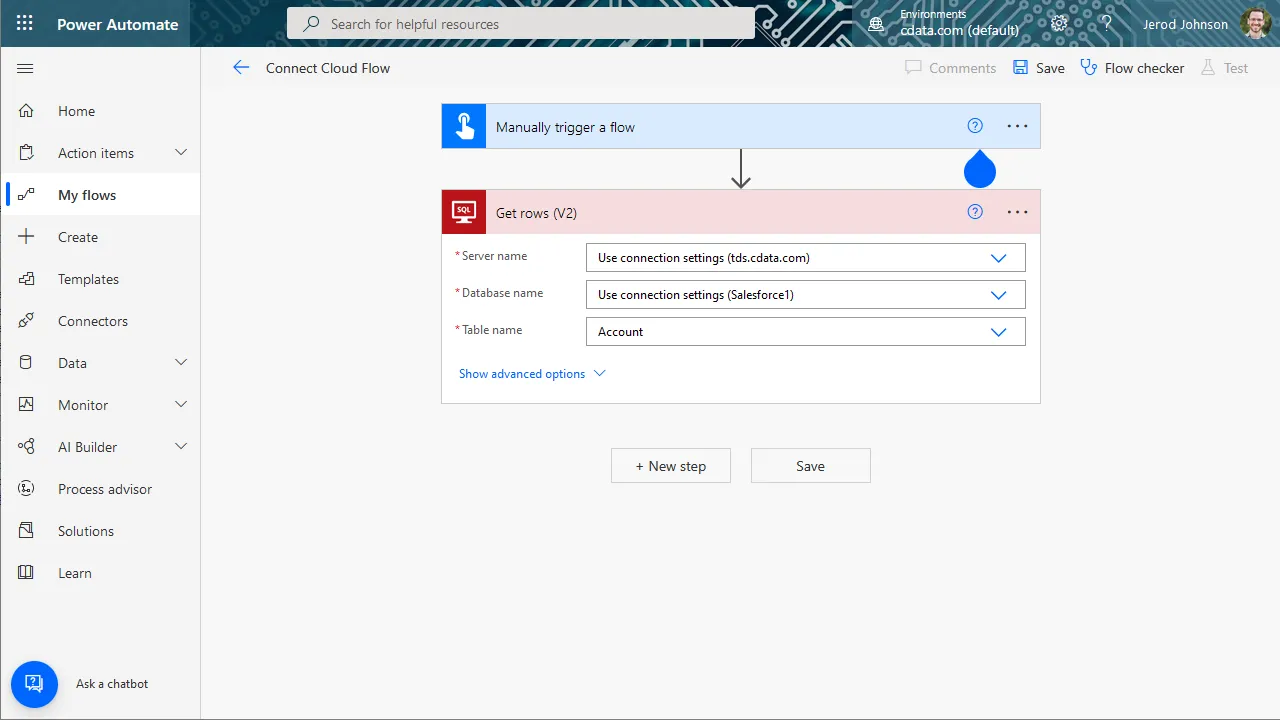
Task: Open the help icon on Get rows (V2)
Action: click(x=975, y=211)
